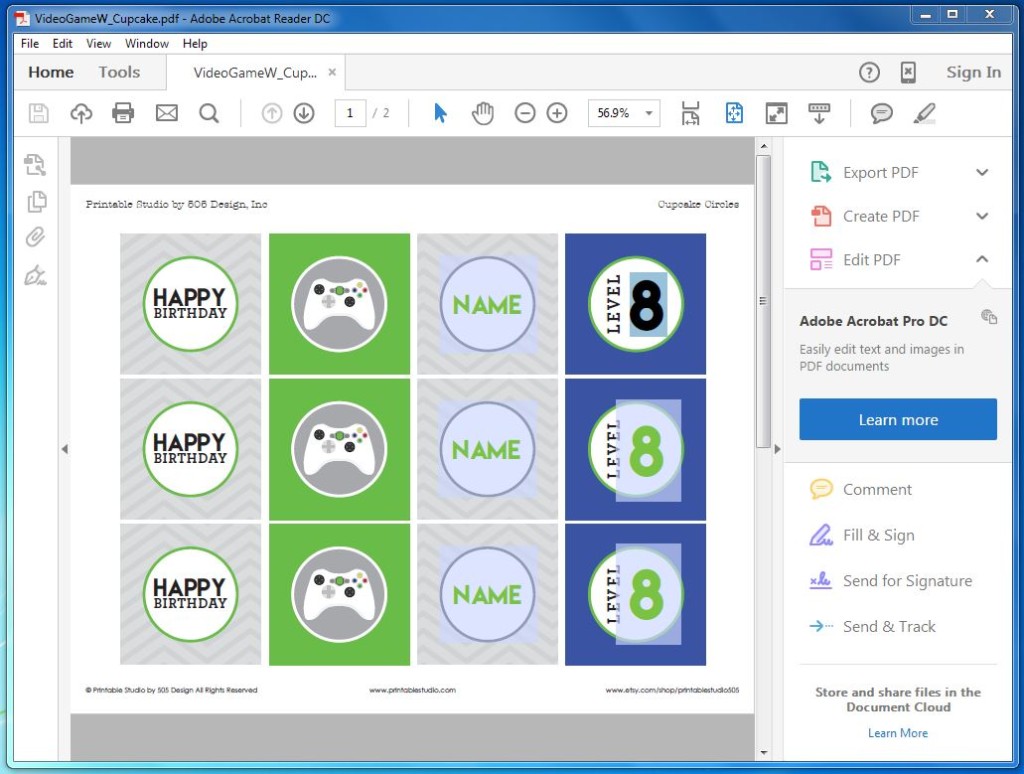Open the View menu
The image size is (1024, 774).
click(98, 43)
